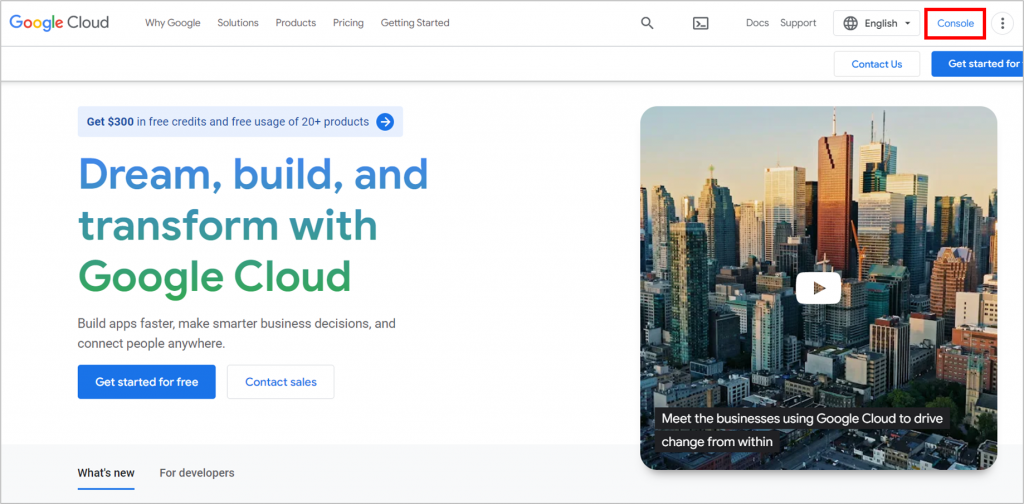Viewport: 1024px width, 504px height.
Task: Open the three-dot more options menu
Action: coord(1002,24)
